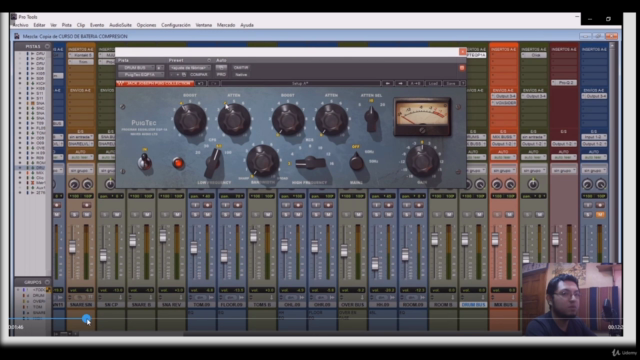Image resolution: width=640 pixels, height=360 pixels.
Task: Click the red target button in plugin header
Action: tap(462, 68)
